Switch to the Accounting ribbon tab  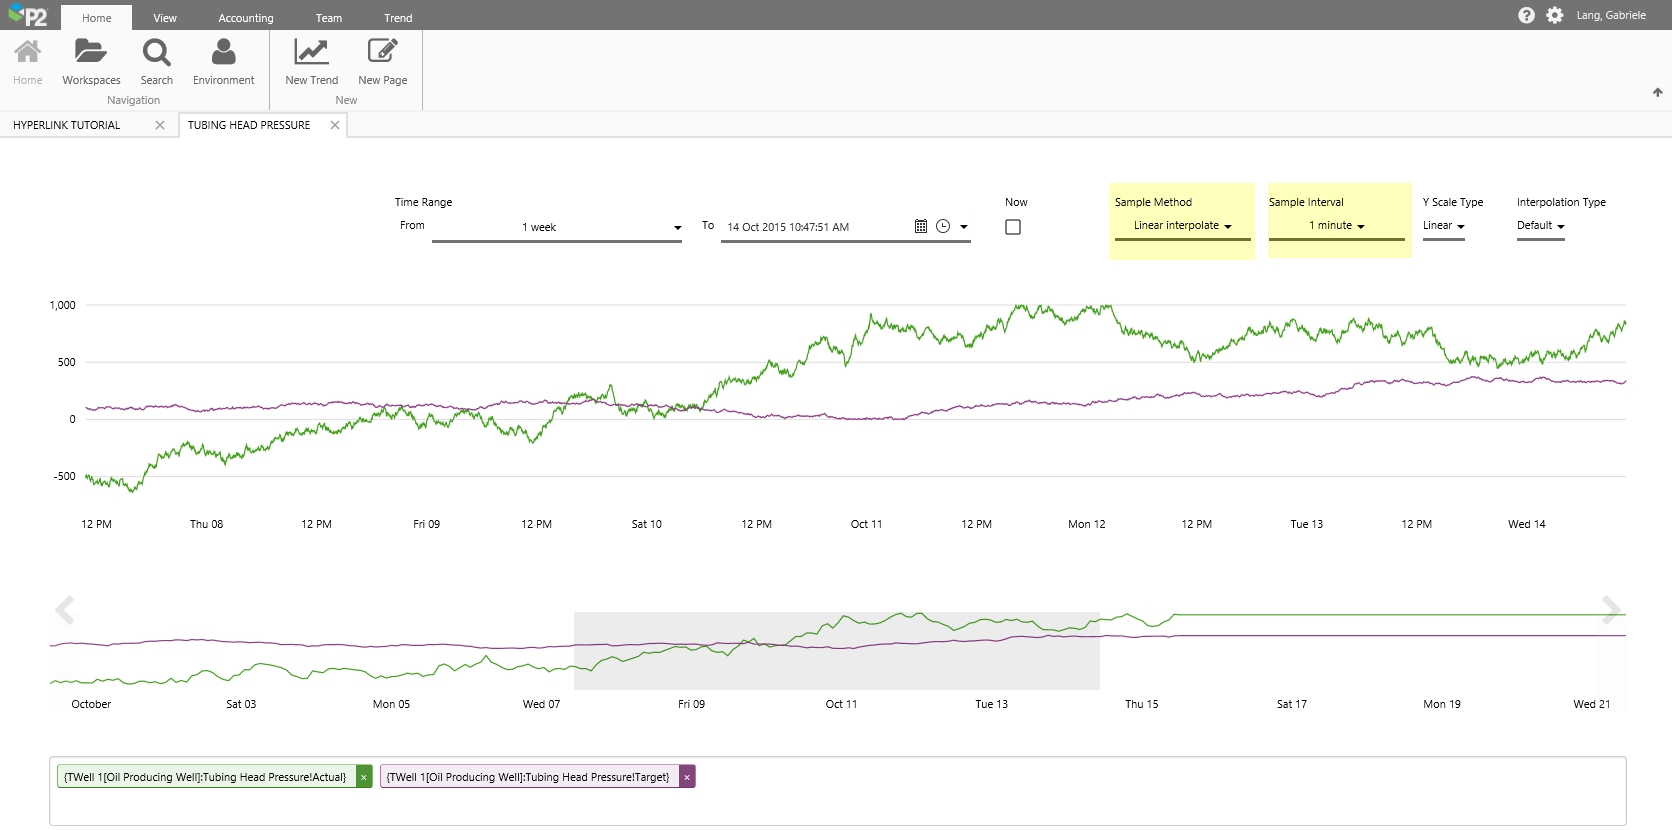(x=245, y=18)
